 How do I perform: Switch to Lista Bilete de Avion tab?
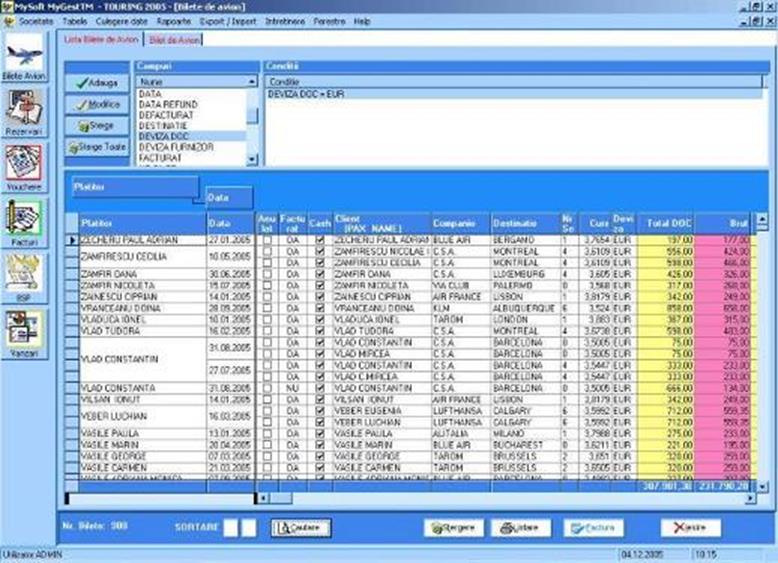101,39
